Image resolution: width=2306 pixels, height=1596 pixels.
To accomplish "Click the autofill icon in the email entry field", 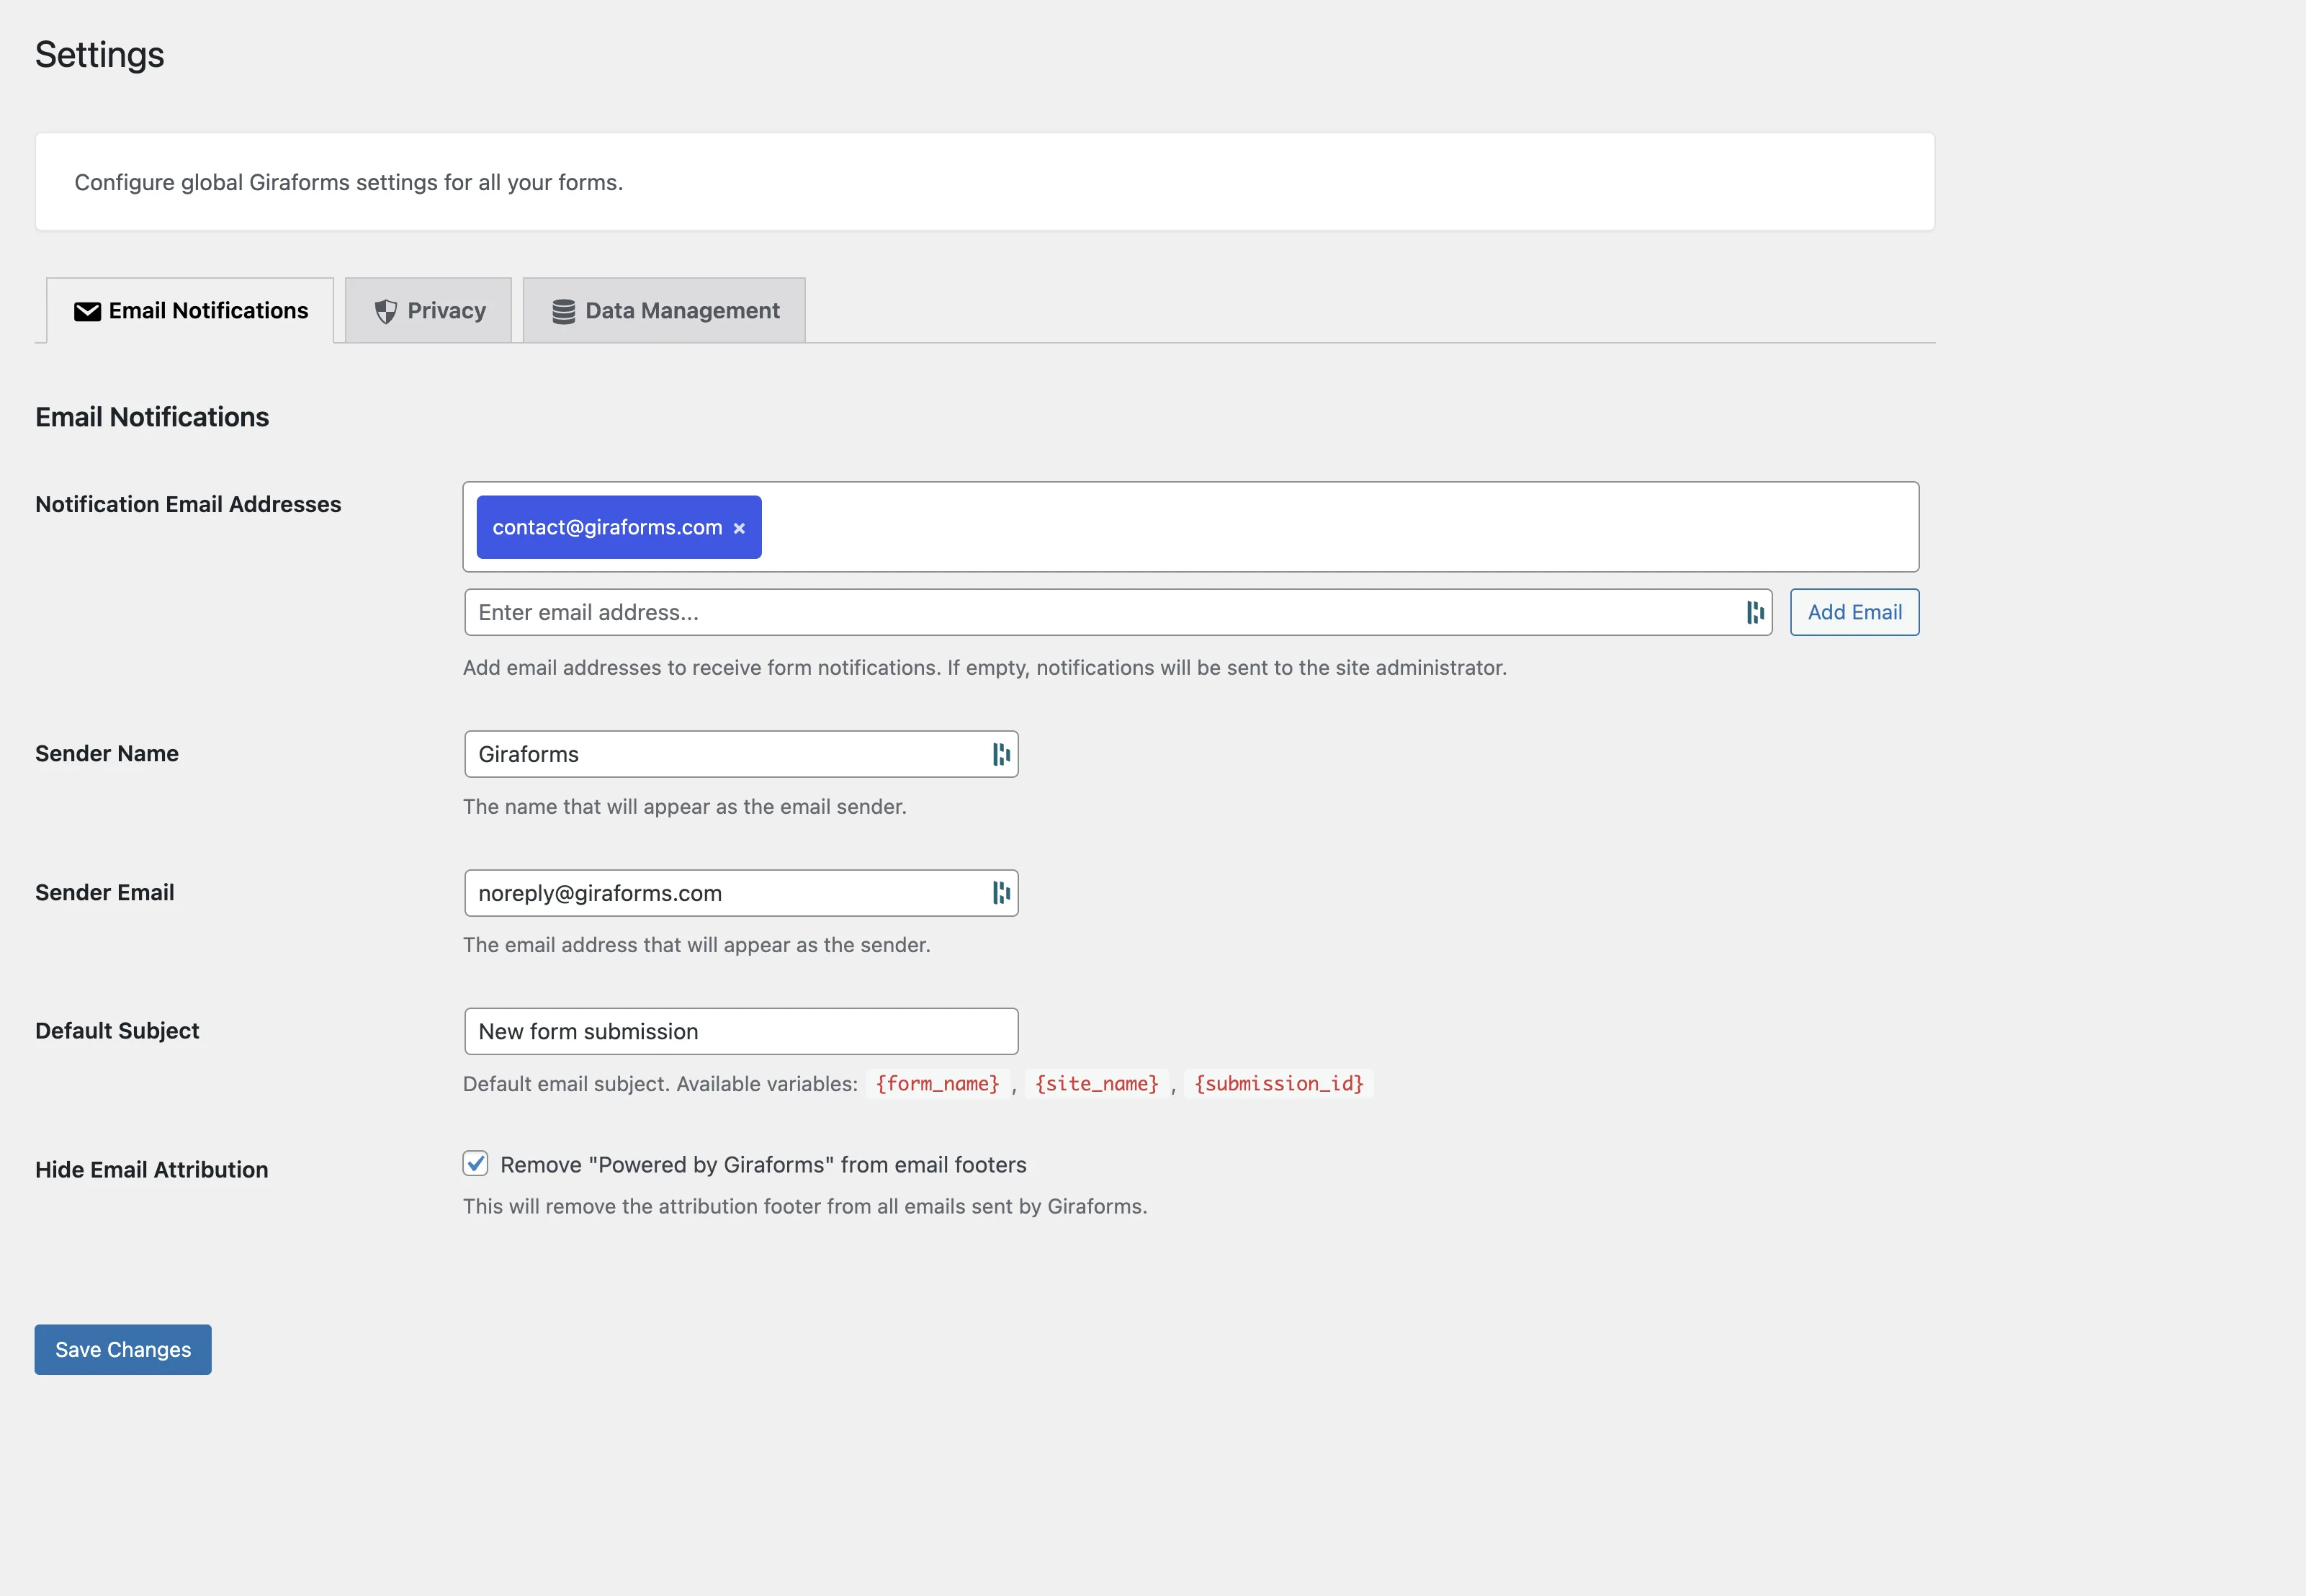I will pyautogui.click(x=1756, y=612).
